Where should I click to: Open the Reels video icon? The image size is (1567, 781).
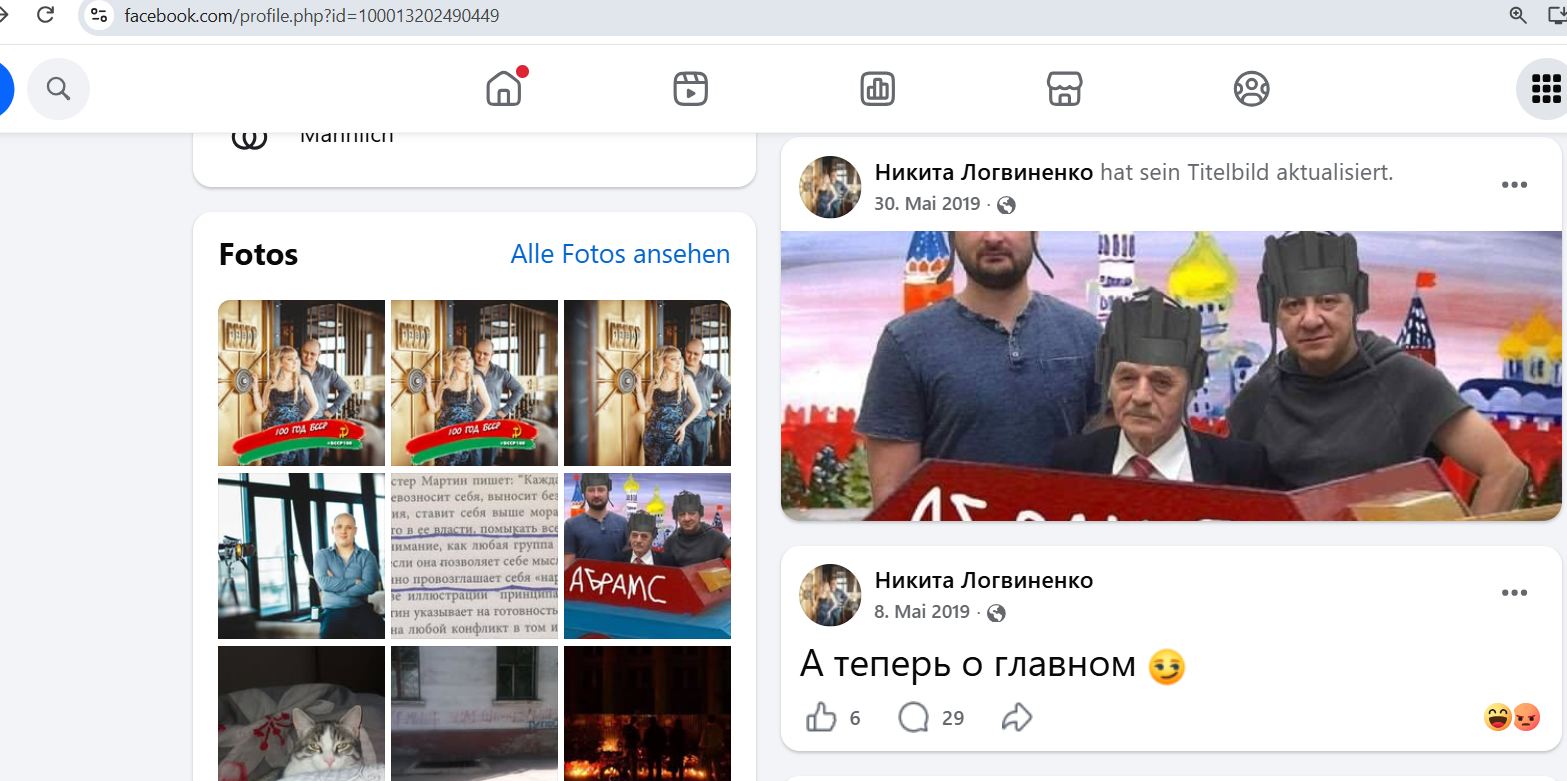click(691, 89)
